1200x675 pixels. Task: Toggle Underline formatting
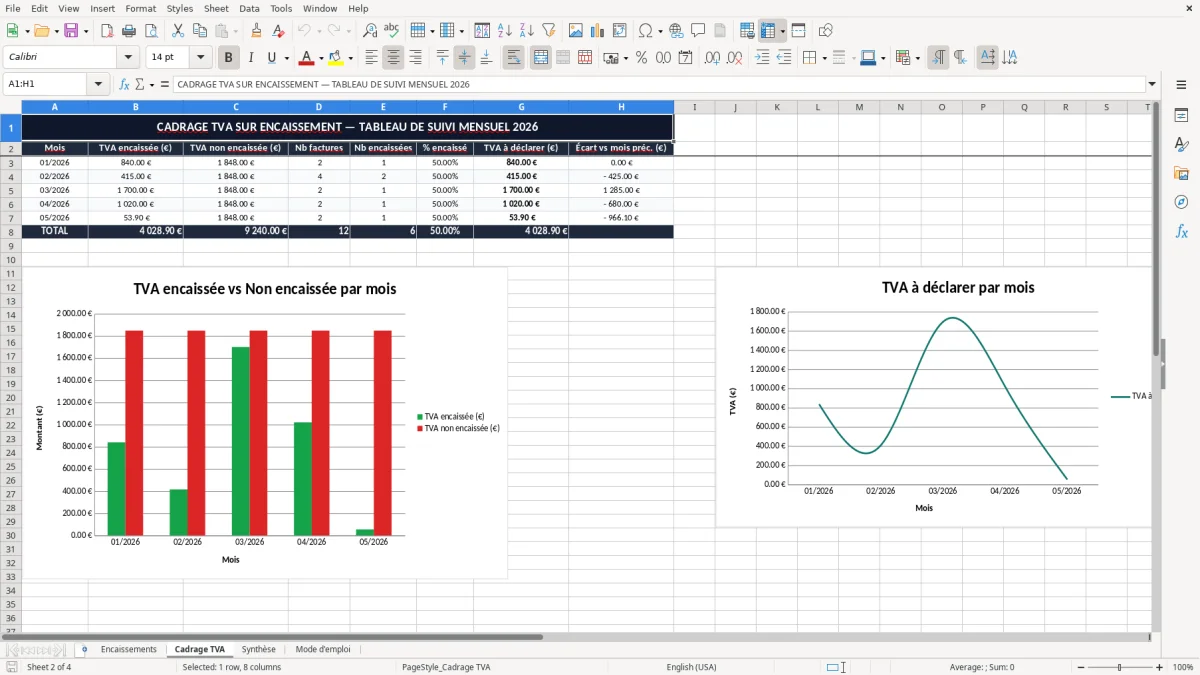(272, 58)
